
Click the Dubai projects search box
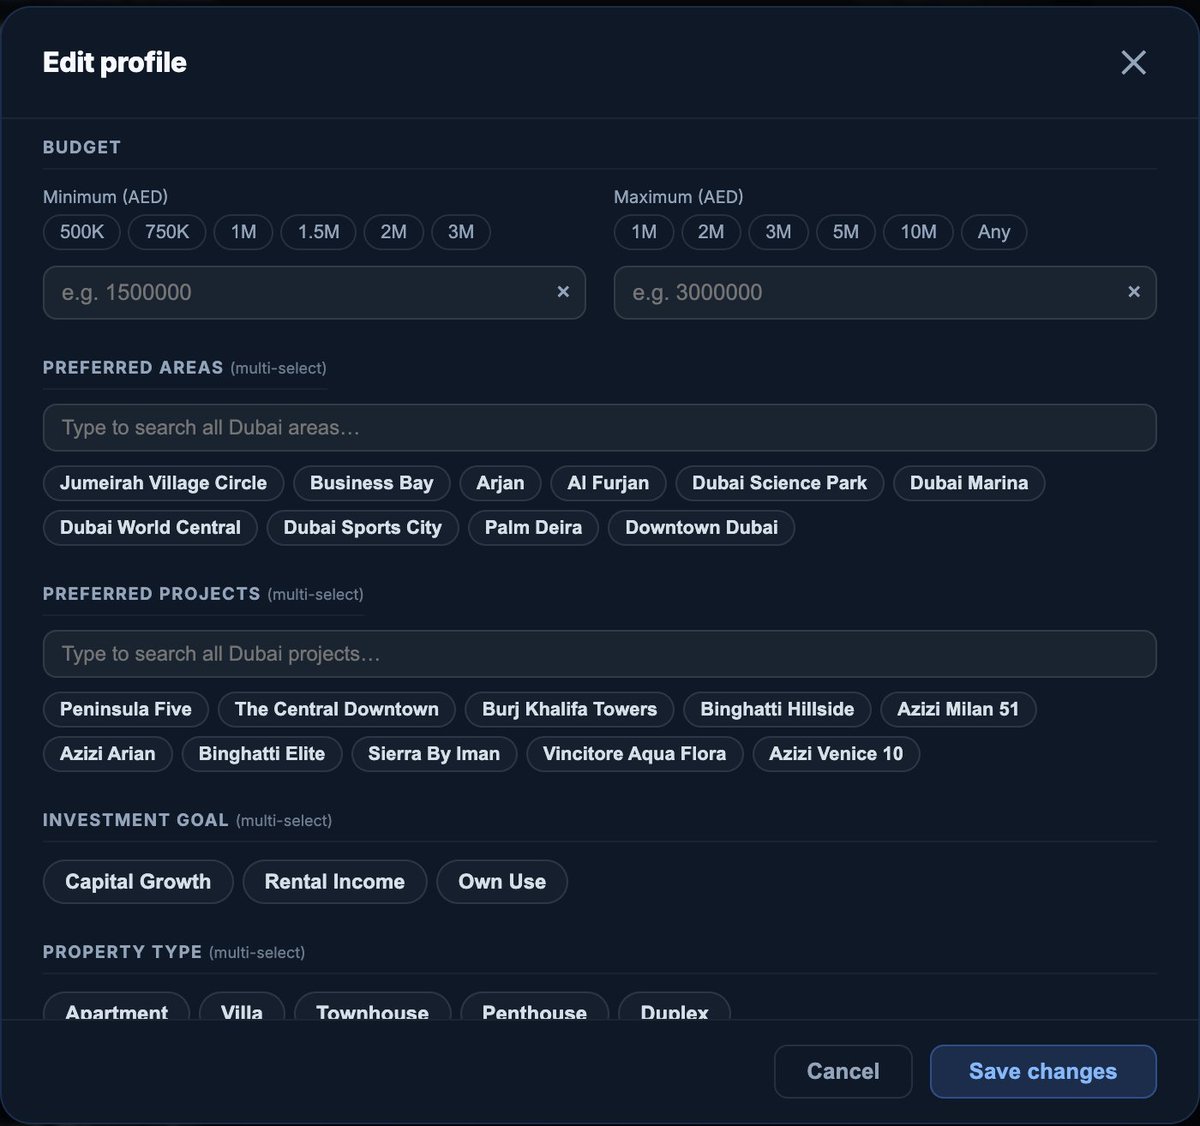pos(600,654)
